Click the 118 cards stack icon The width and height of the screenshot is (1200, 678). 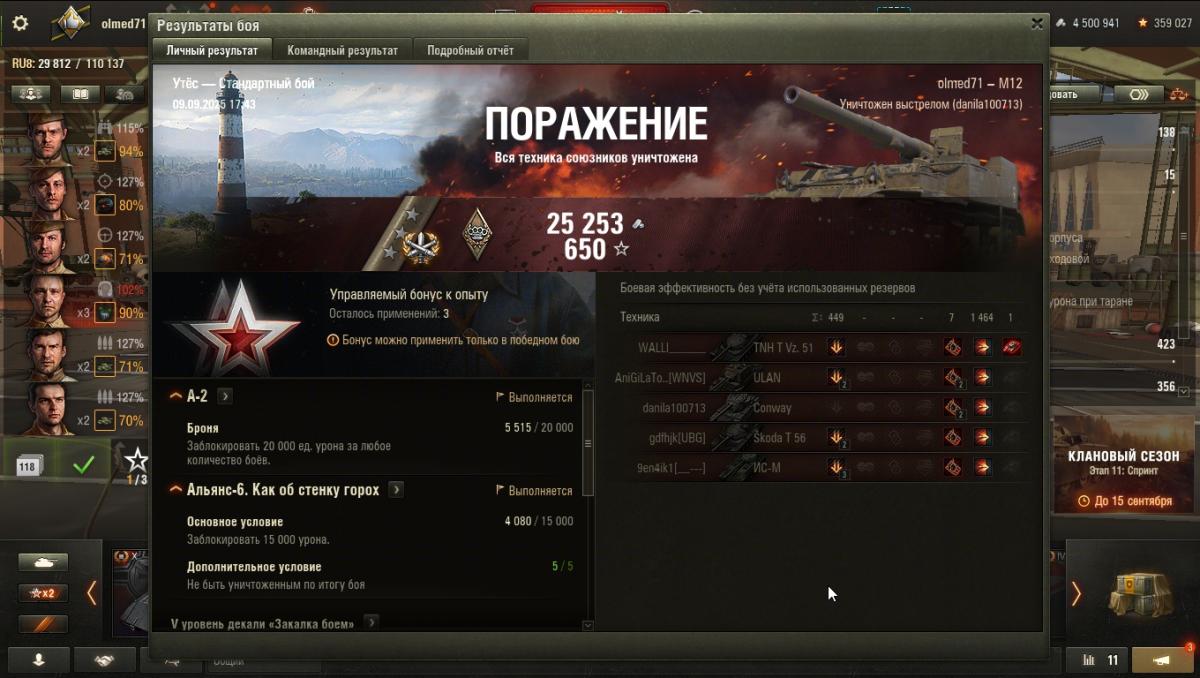point(30,464)
